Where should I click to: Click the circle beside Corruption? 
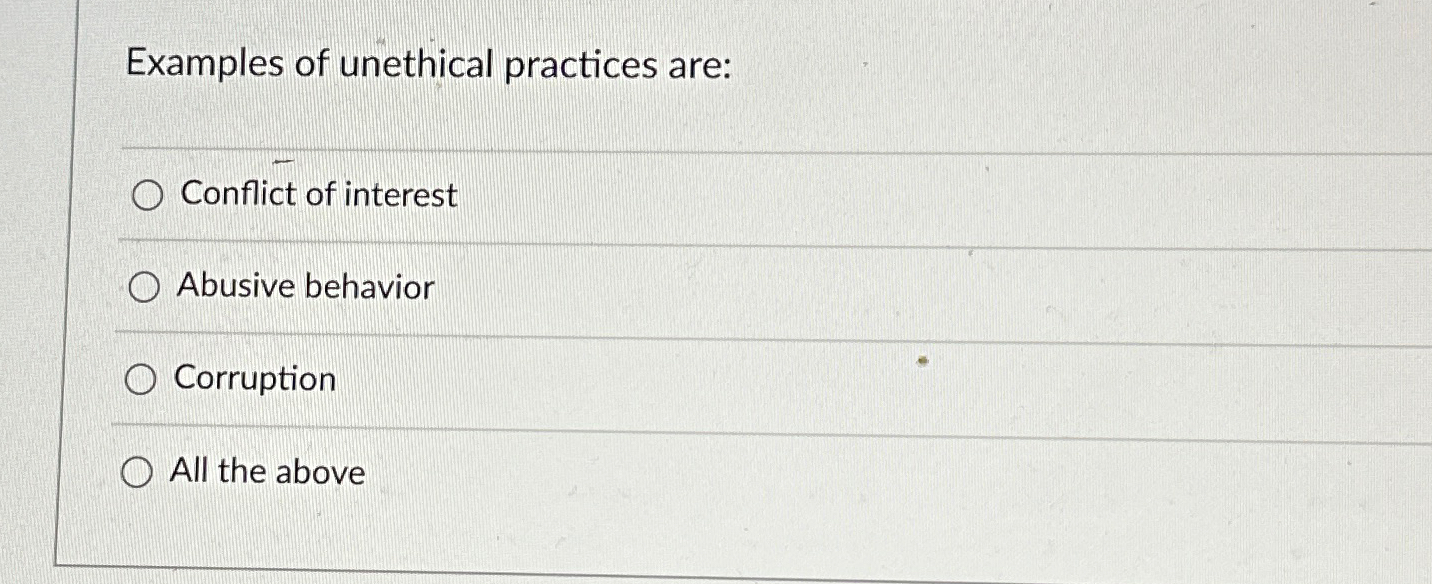click(141, 379)
